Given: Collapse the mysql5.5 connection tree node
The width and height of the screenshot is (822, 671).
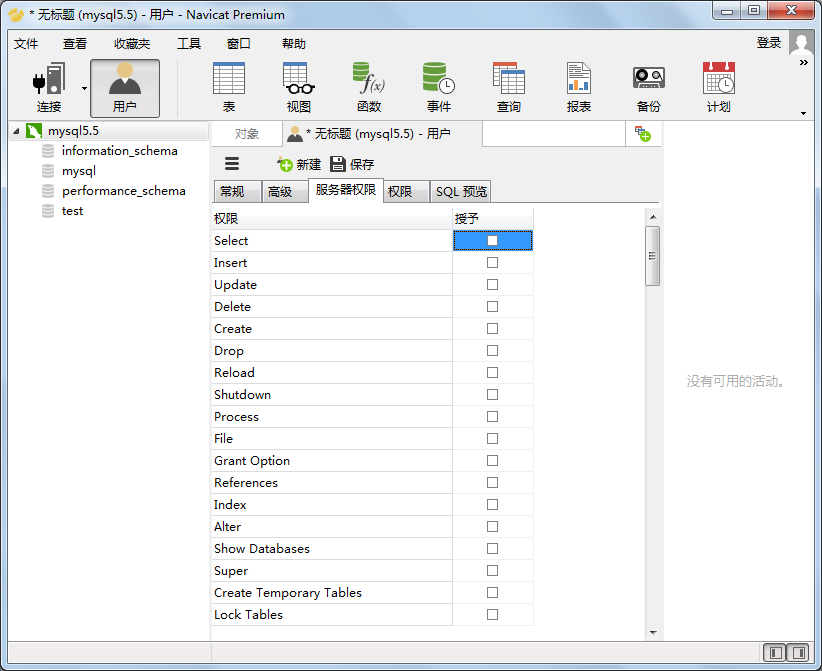Looking at the screenshot, I should [x=16, y=131].
